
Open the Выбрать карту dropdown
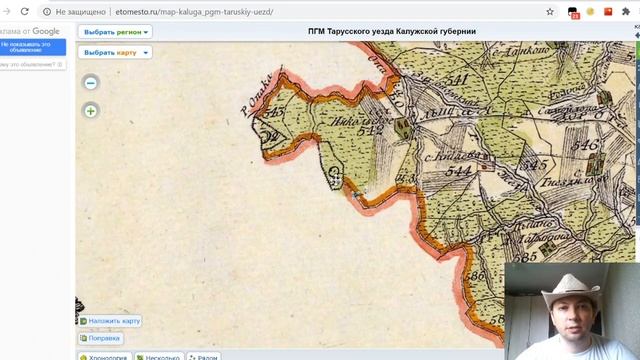(115, 52)
